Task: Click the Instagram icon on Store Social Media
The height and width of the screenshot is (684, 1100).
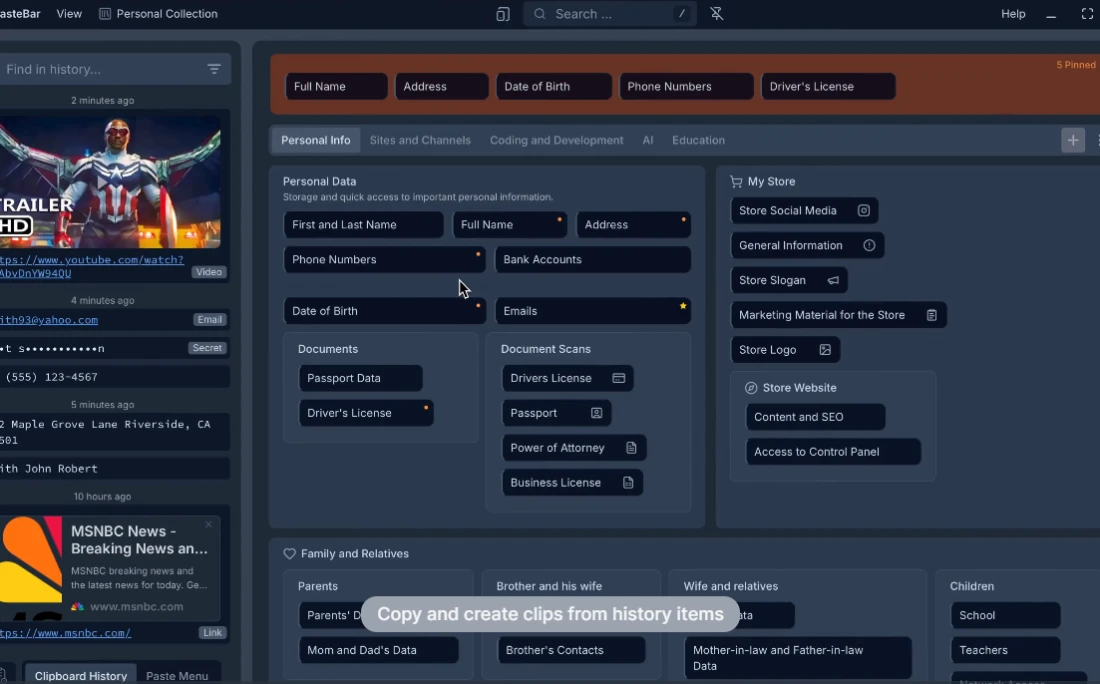Action: (864, 211)
